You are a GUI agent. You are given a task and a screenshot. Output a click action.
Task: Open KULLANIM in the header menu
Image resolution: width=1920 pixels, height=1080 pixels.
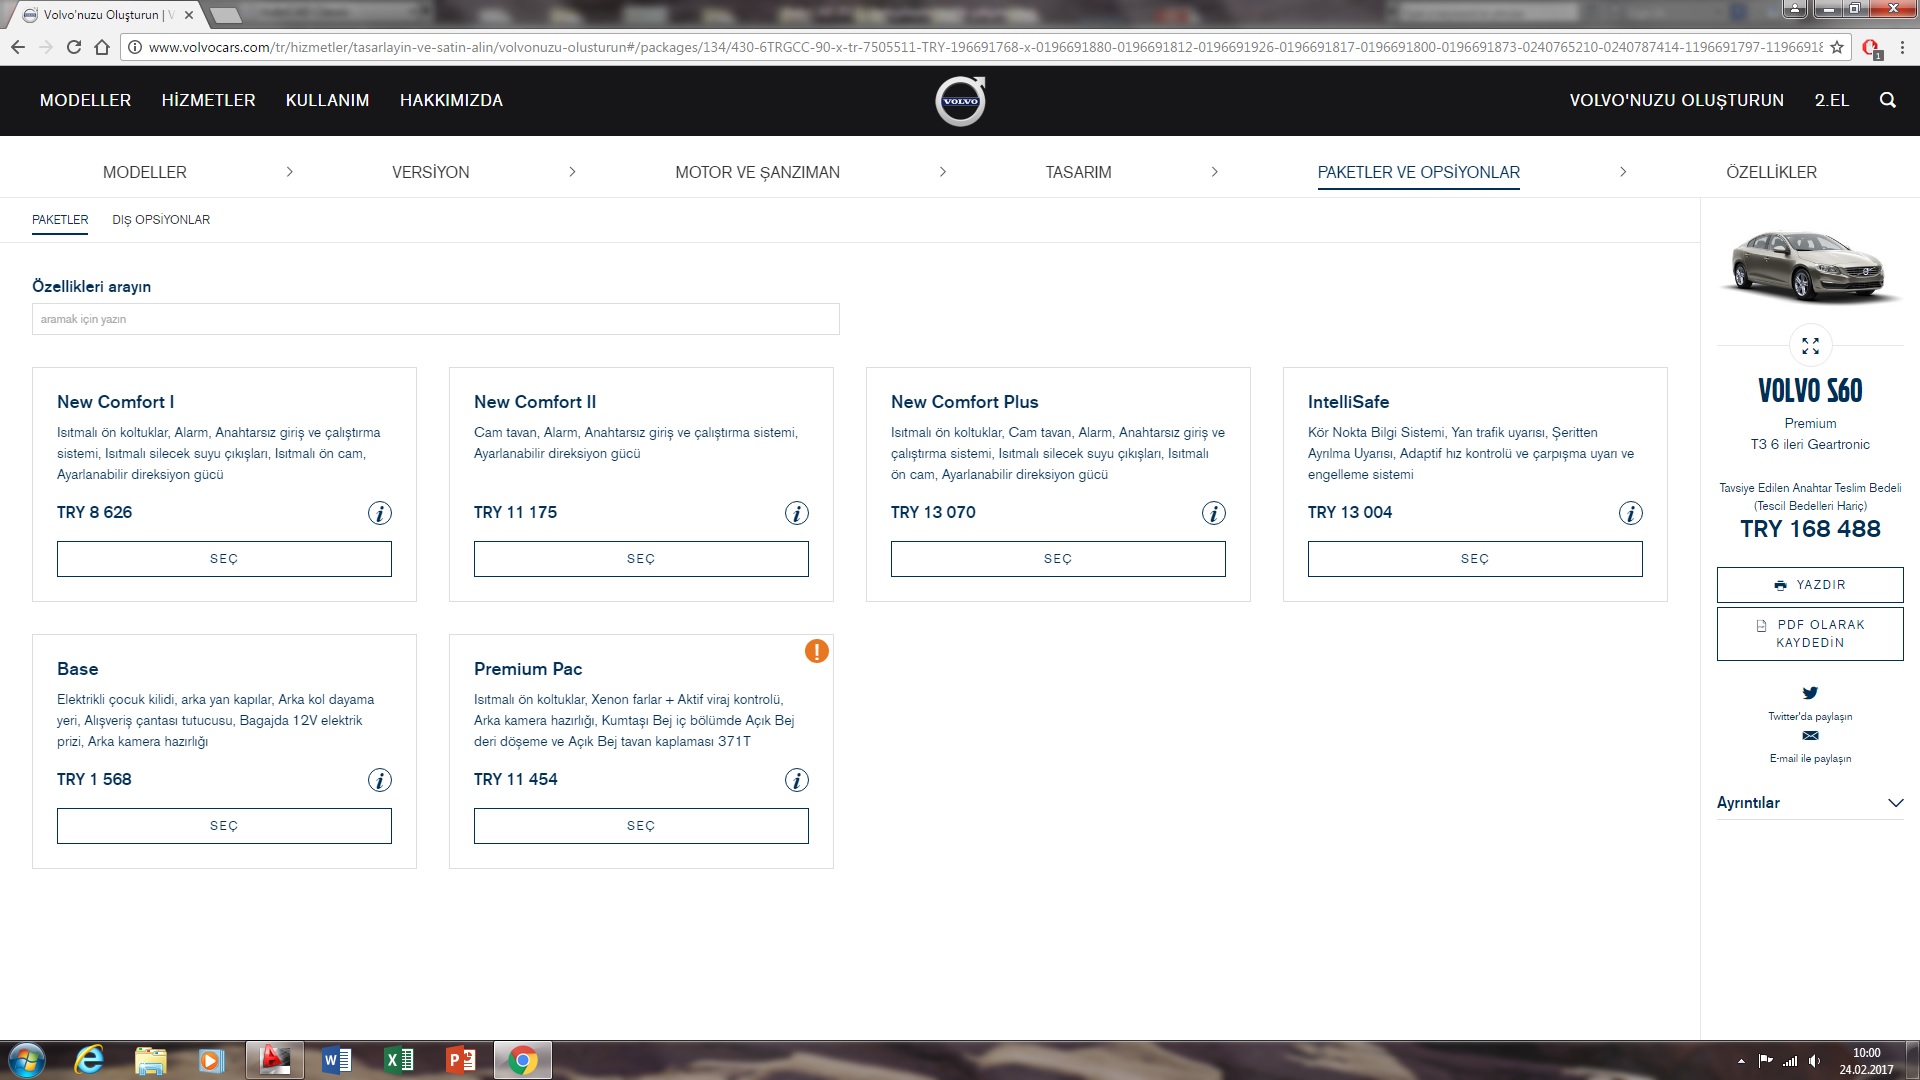[x=327, y=100]
